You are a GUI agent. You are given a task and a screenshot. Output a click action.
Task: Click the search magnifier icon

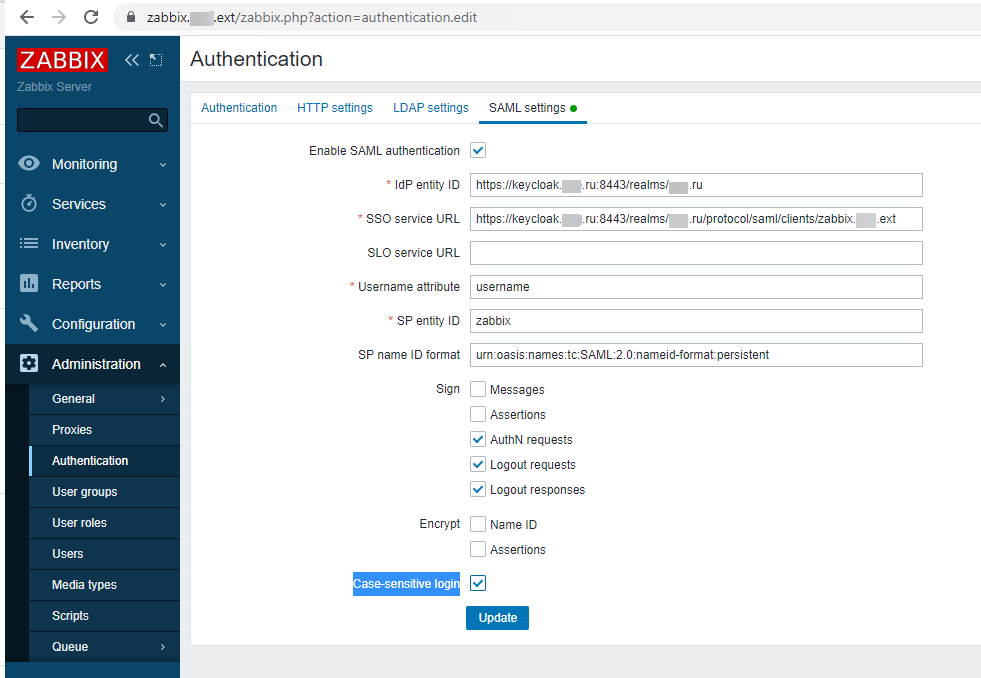156,120
